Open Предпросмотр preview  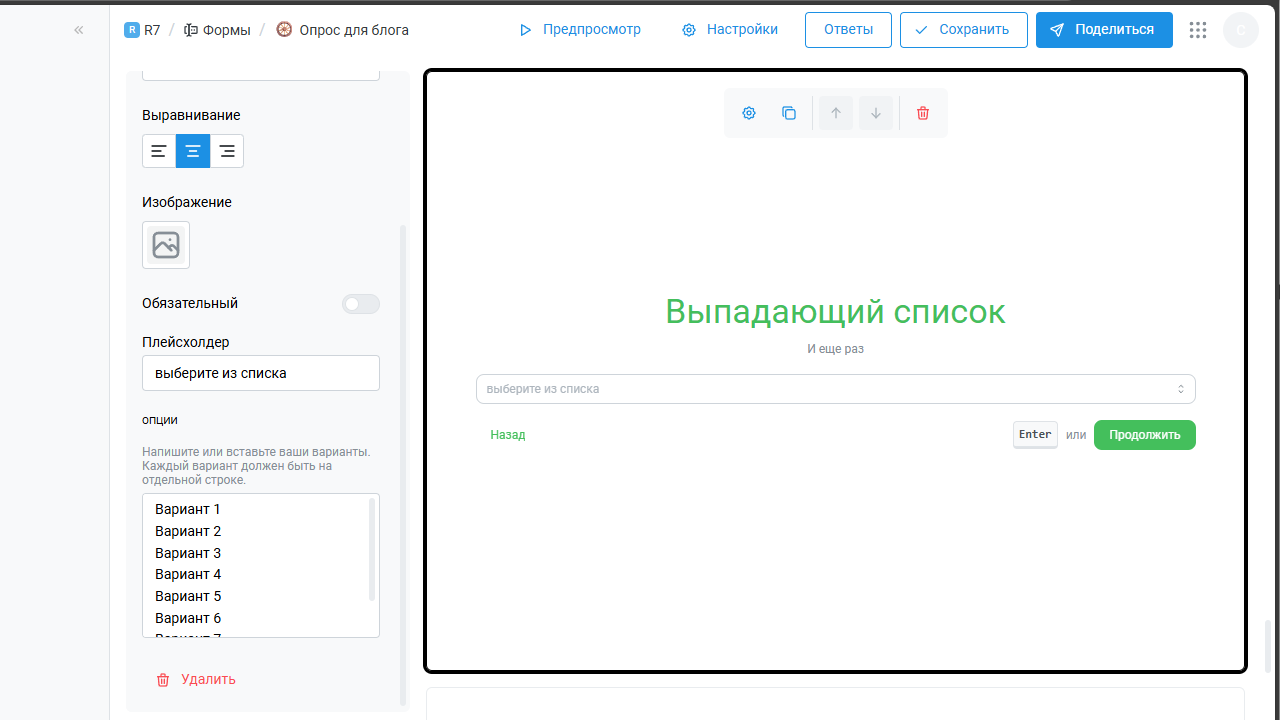pyautogui.click(x=580, y=30)
